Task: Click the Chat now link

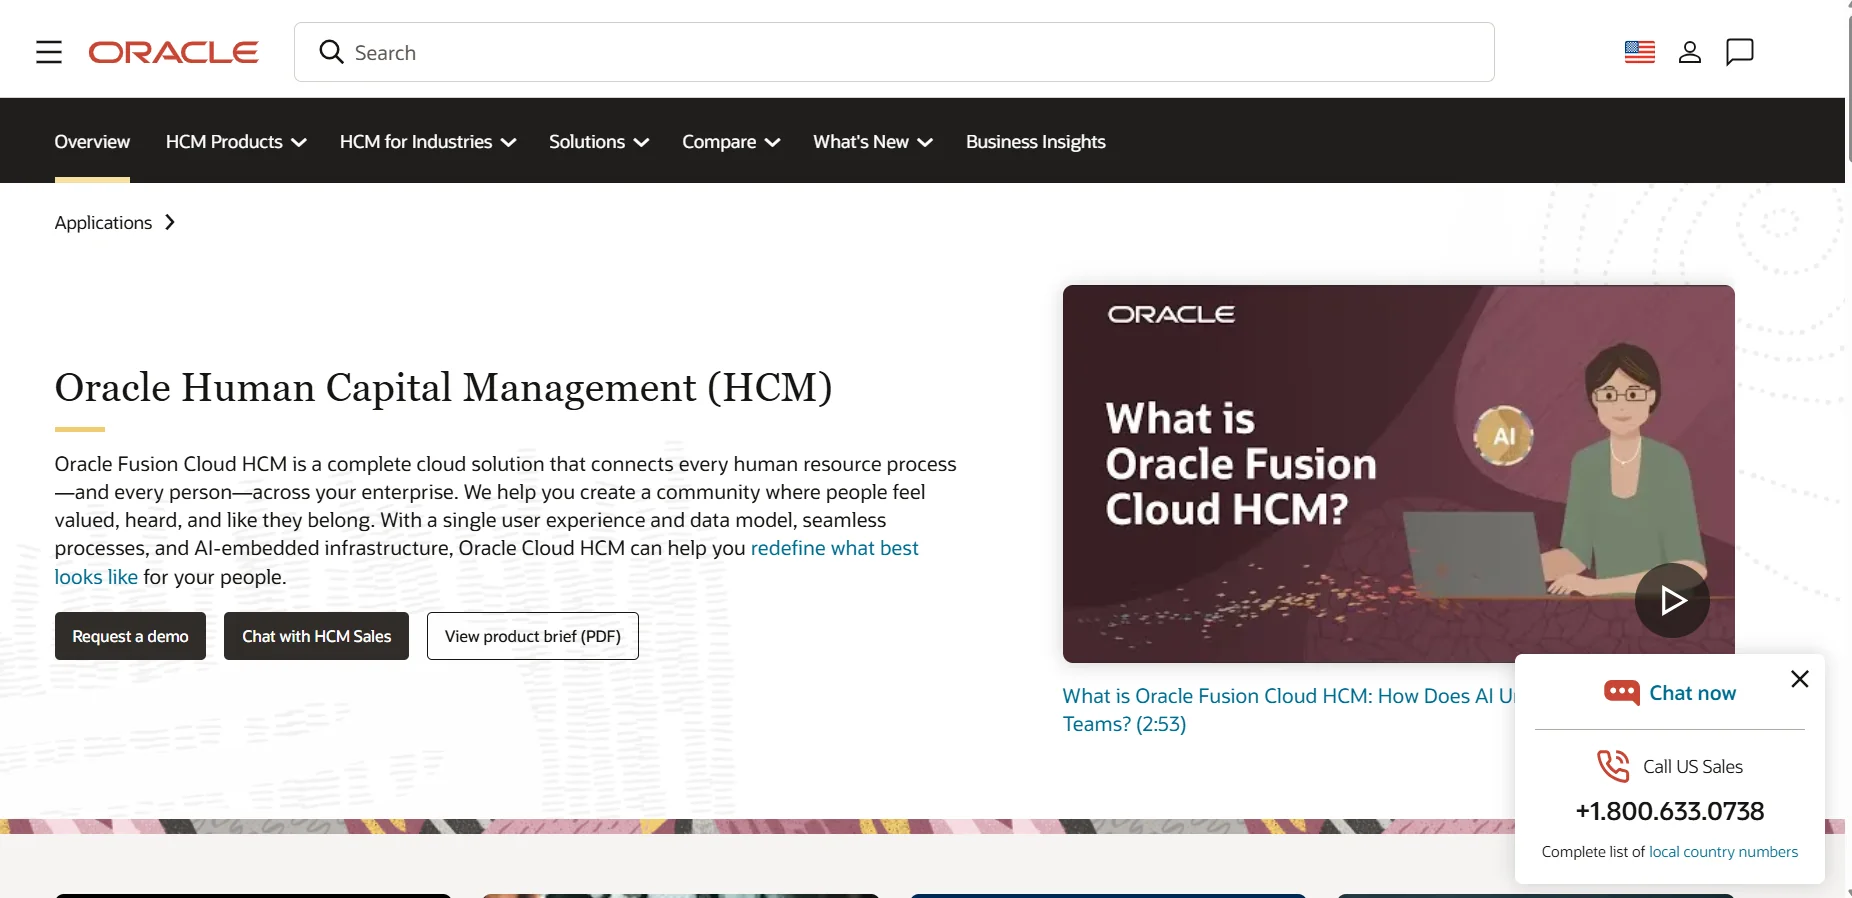Action: 1692,693
